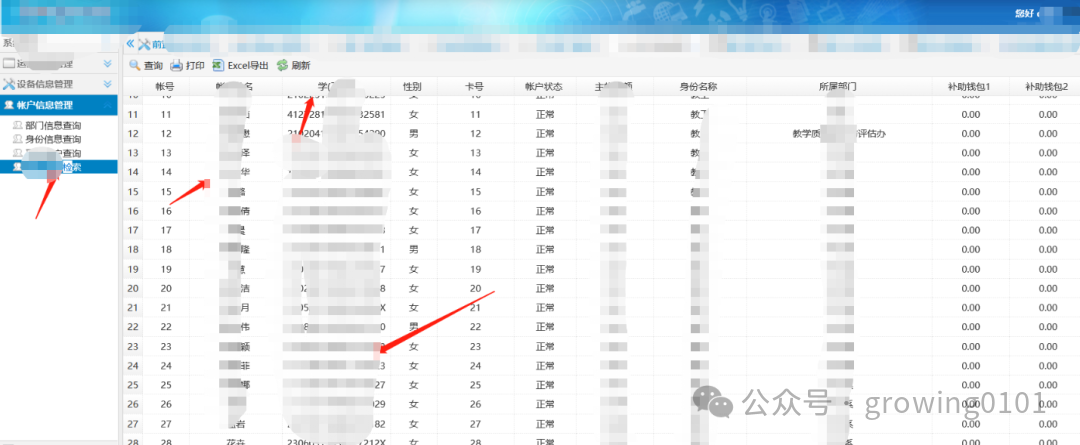This screenshot has height=445, width=1080.
Task: Click the 评估办 department cell in row 12
Action: coord(838,134)
